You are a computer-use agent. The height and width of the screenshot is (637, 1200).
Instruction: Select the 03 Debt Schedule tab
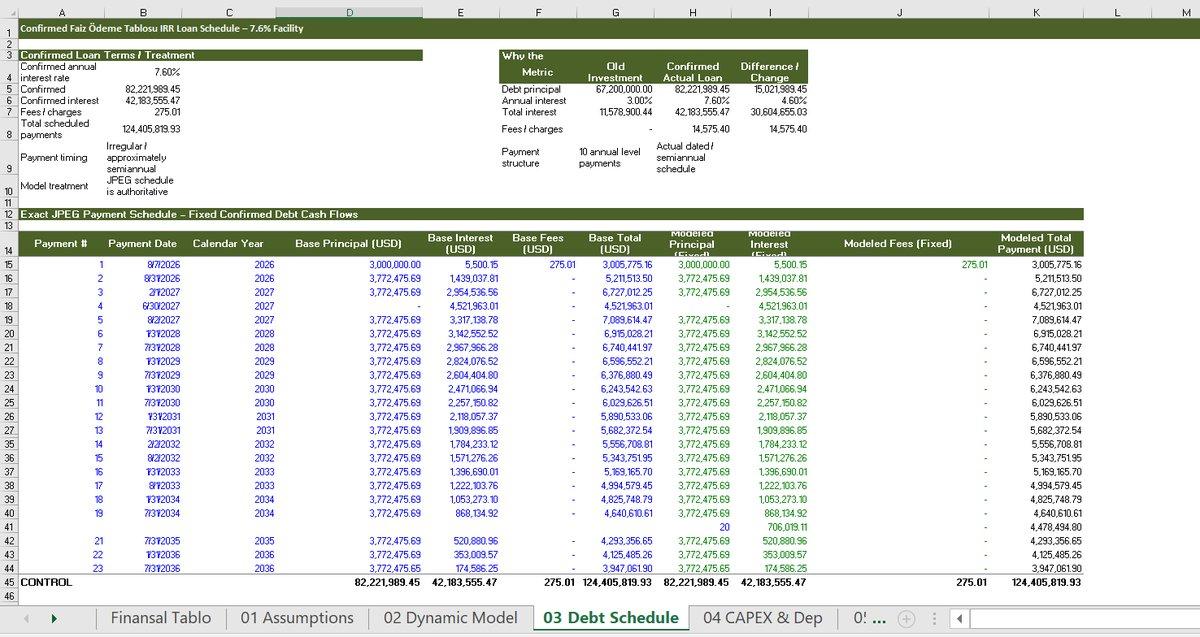click(610, 618)
